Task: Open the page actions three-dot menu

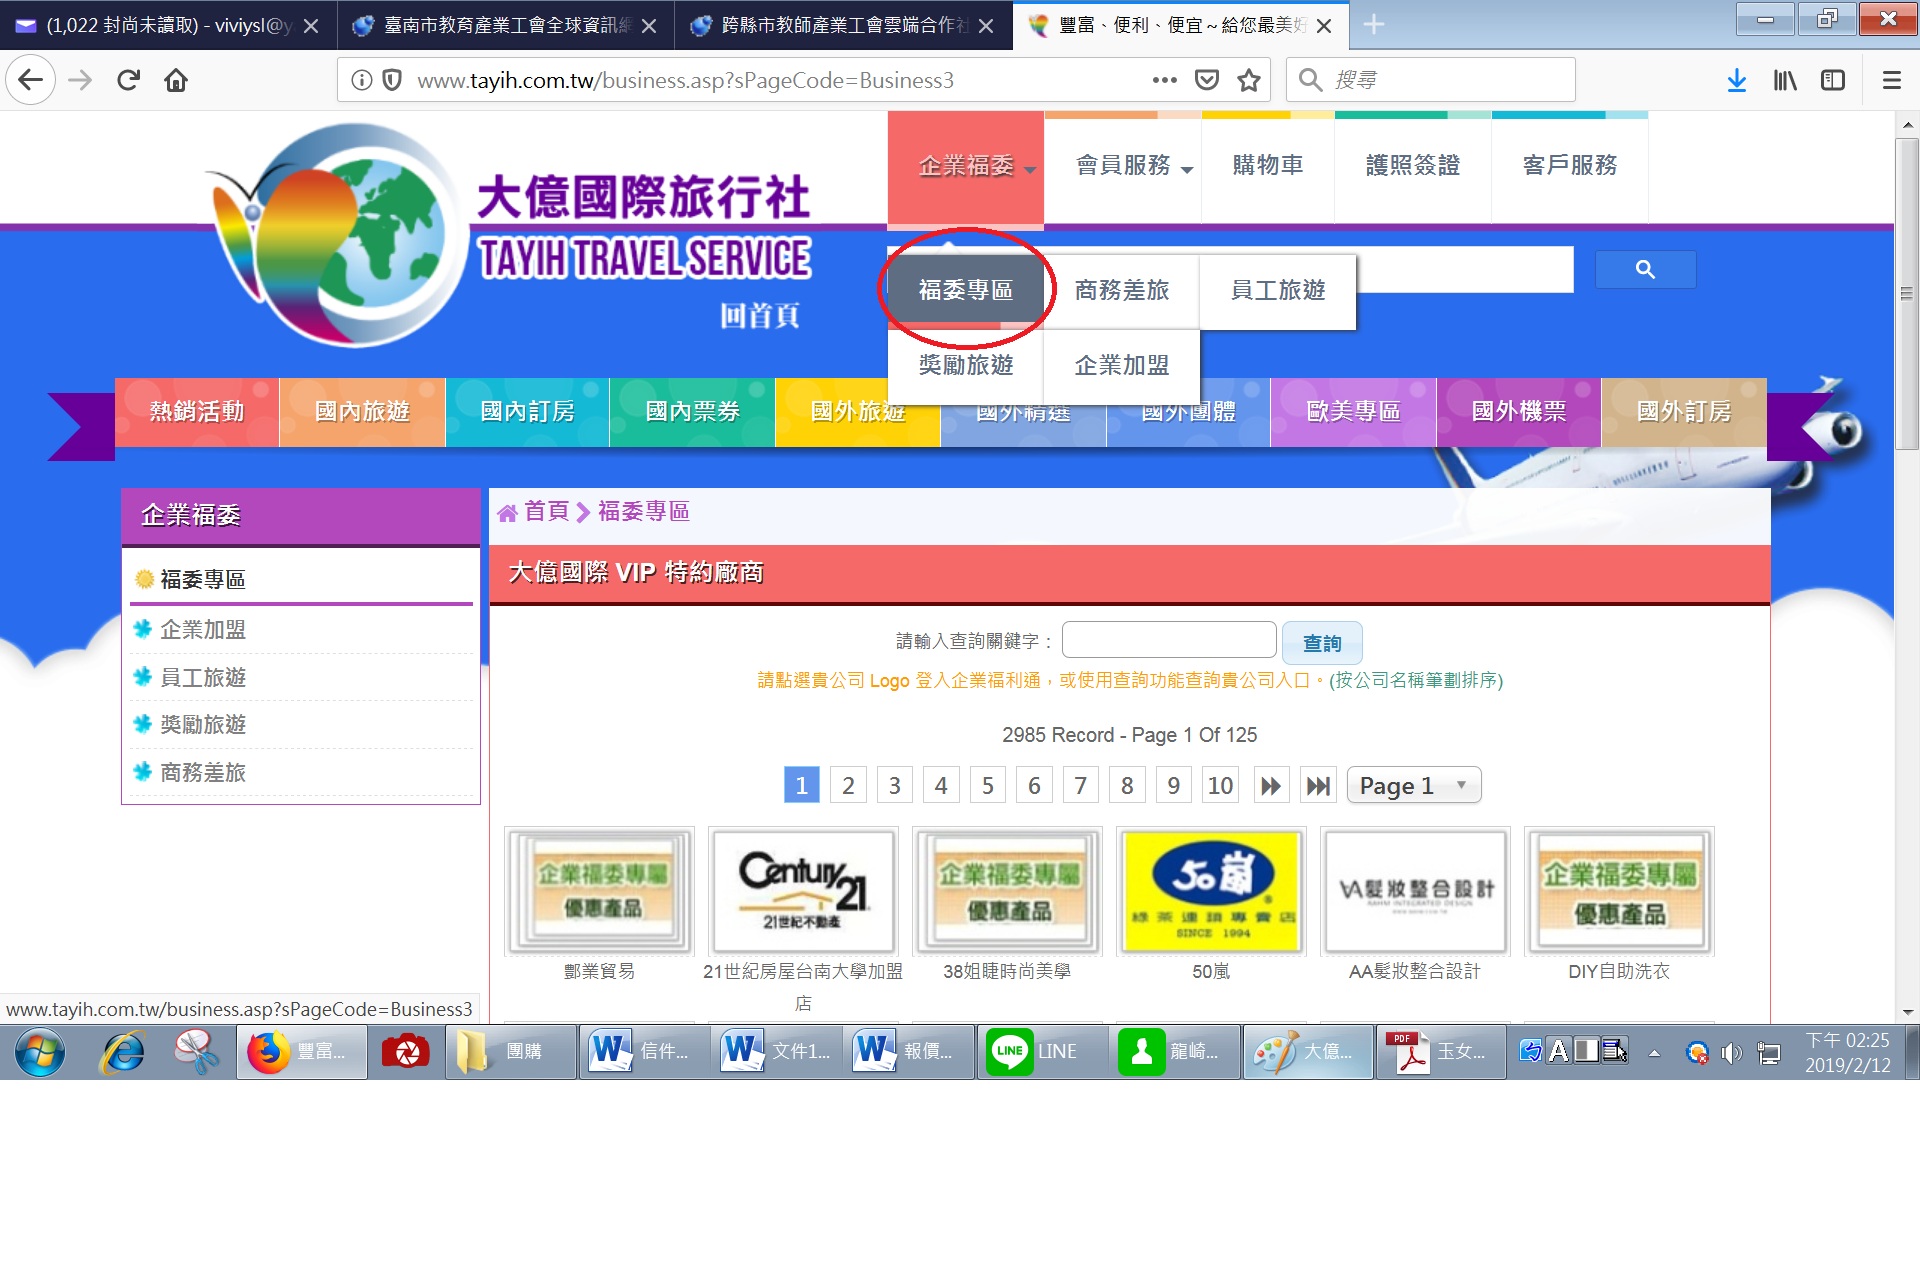Action: [1164, 80]
